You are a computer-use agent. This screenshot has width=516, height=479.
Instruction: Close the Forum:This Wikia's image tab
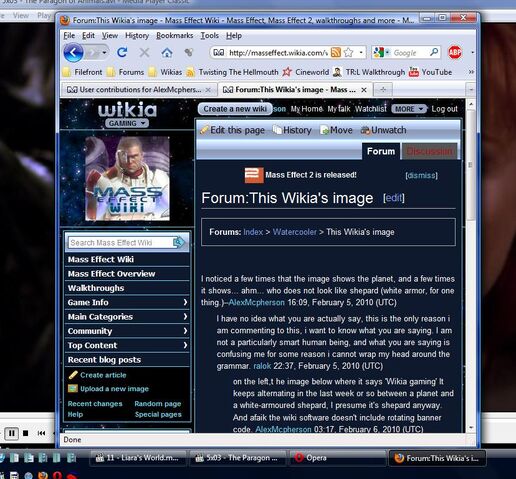click(x=364, y=90)
